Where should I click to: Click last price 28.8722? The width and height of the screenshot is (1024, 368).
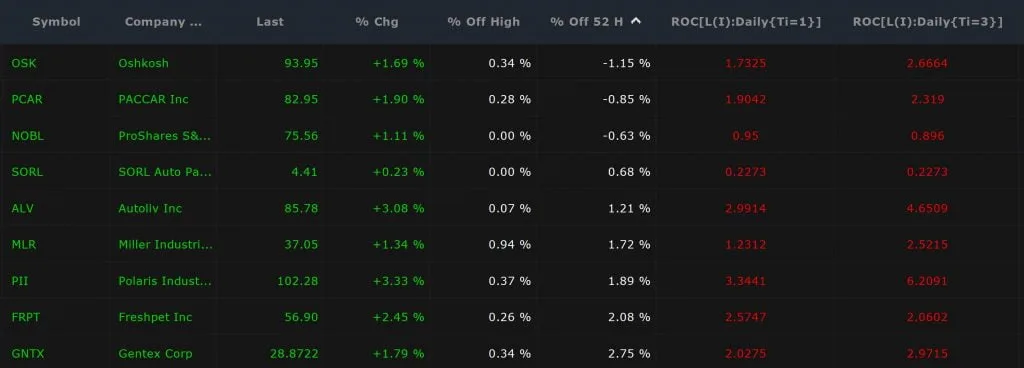(x=294, y=354)
